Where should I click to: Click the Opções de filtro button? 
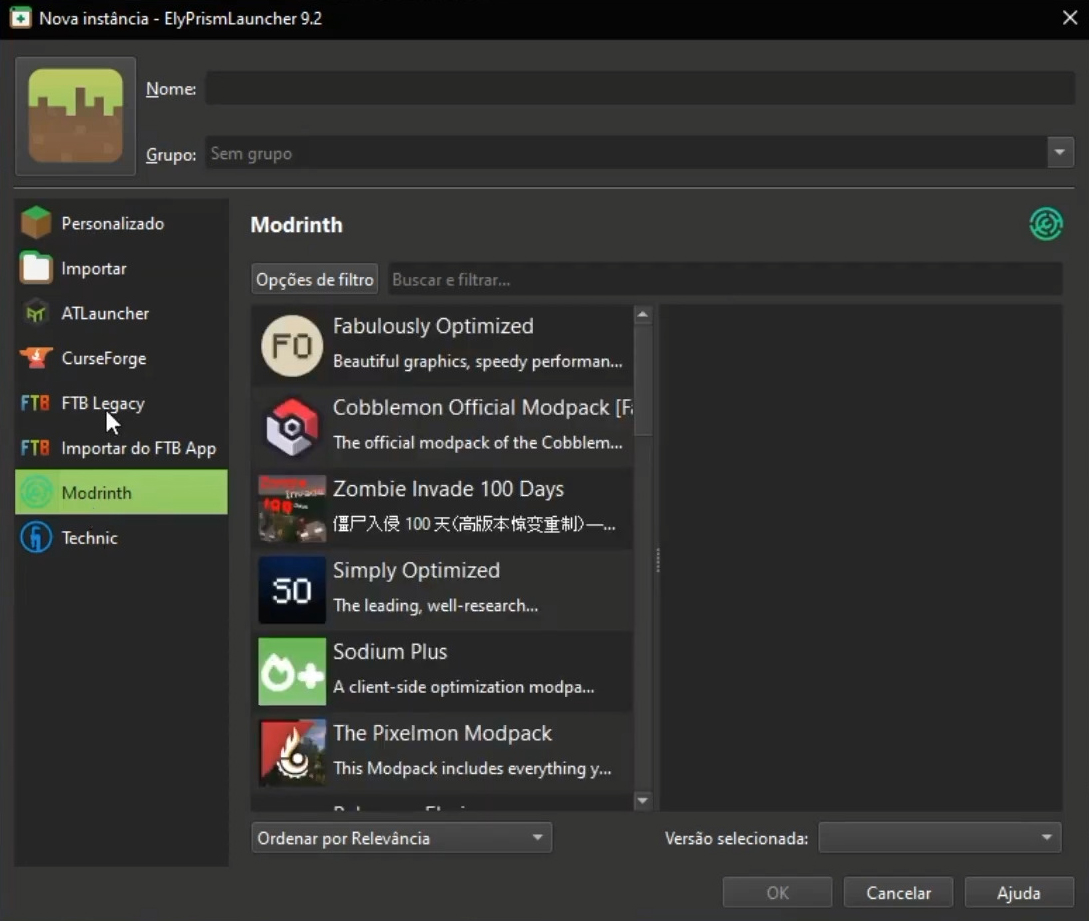click(x=315, y=279)
